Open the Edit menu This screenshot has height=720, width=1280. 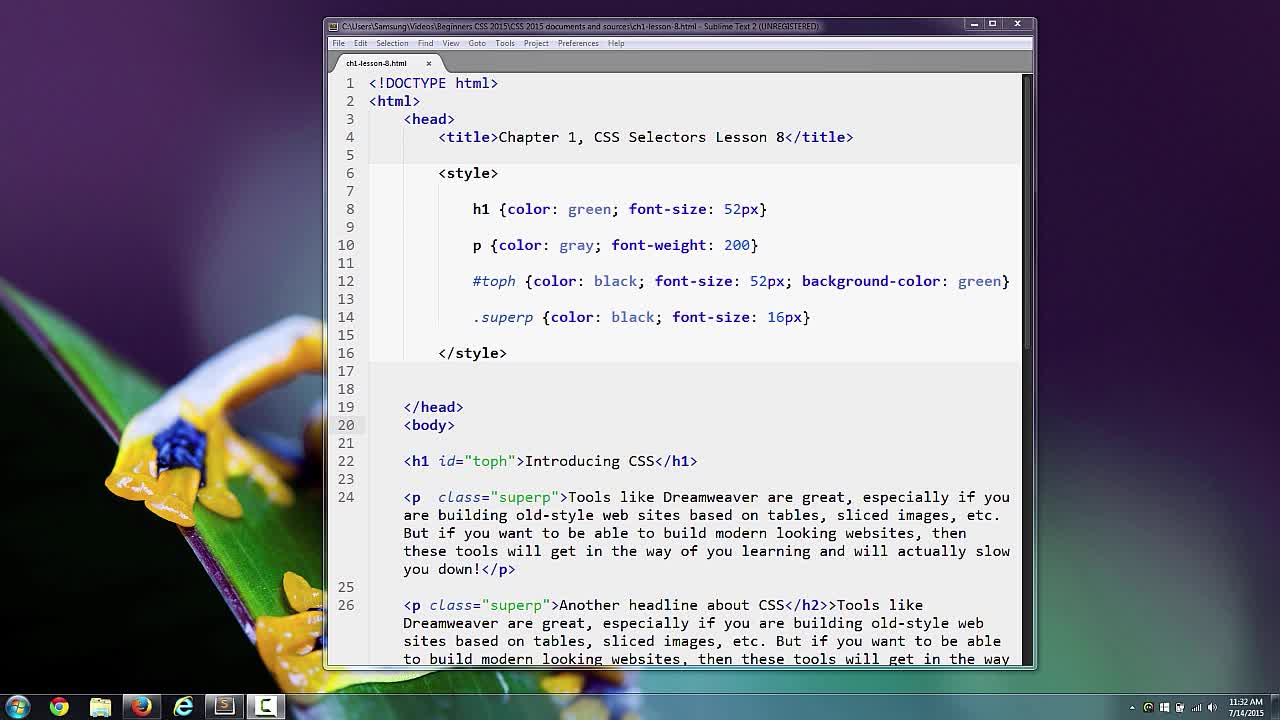(x=360, y=43)
